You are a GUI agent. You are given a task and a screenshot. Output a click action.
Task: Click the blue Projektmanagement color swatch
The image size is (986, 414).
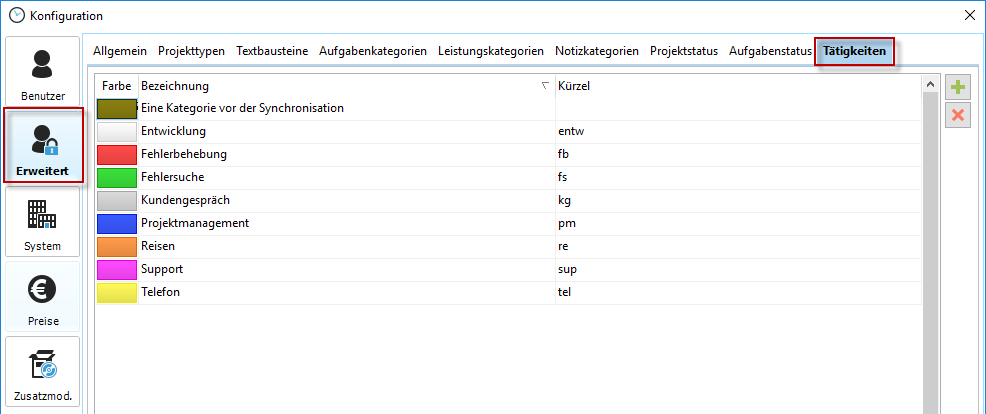click(x=117, y=224)
